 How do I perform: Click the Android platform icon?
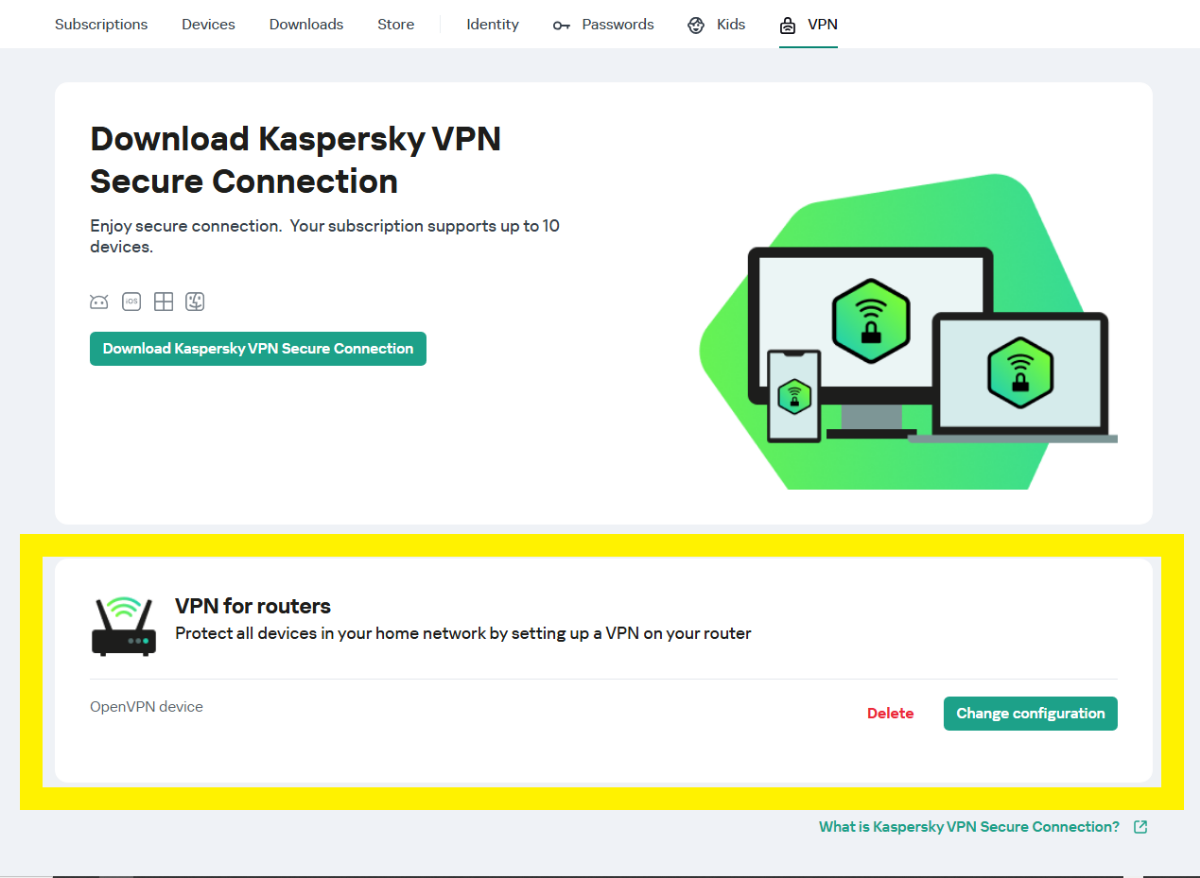point(99,301)
